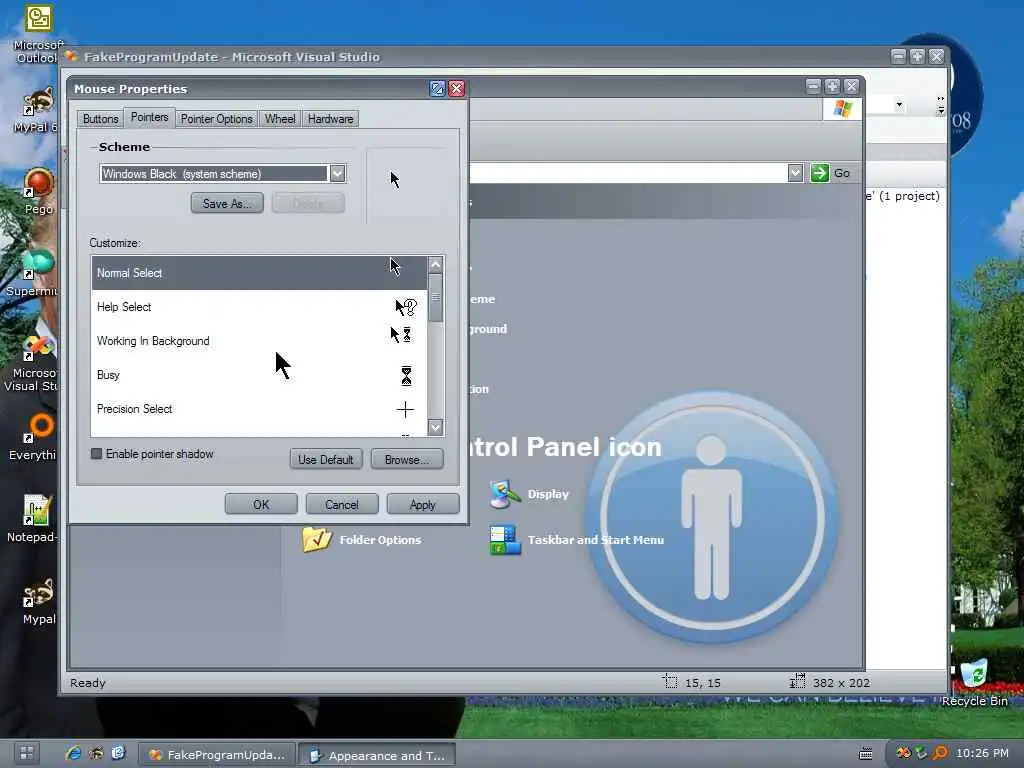Viewport: 1024px width, 768px height.
Task: Click the Windows Black scheme combo box
Action: [x=223, y=174]
